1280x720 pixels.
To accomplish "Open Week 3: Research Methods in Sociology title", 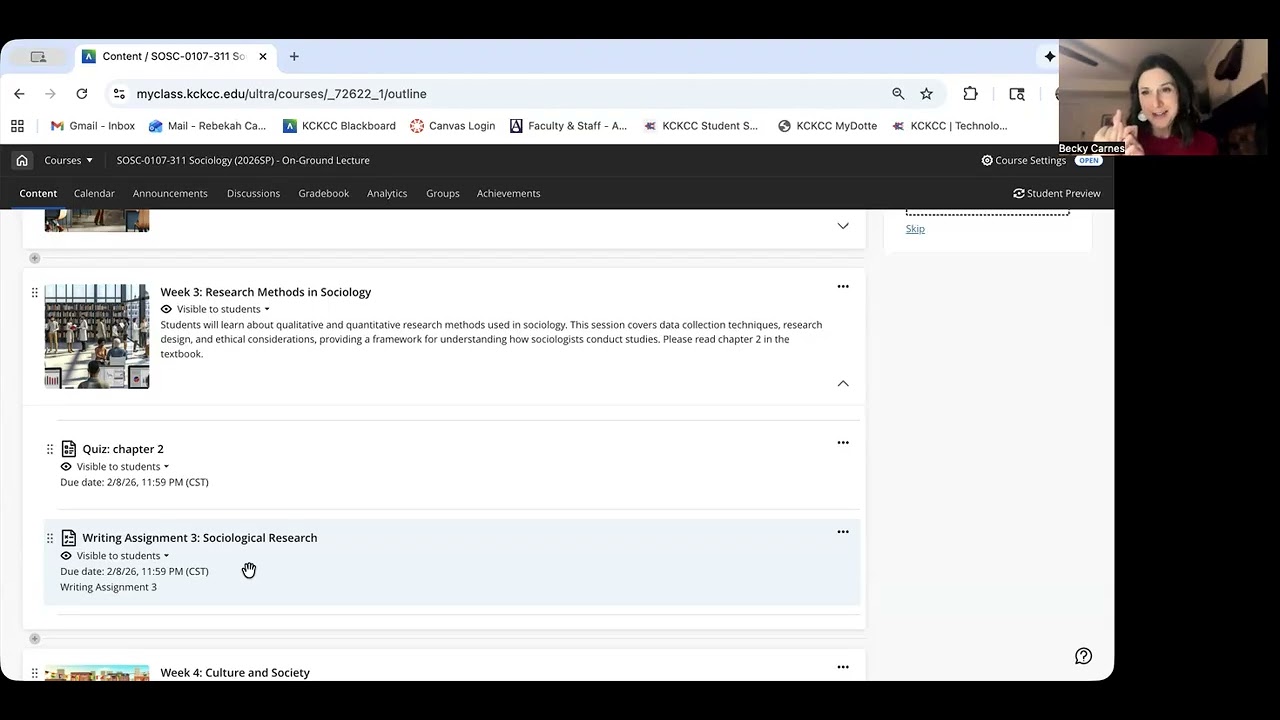I will tap(265, 292).
